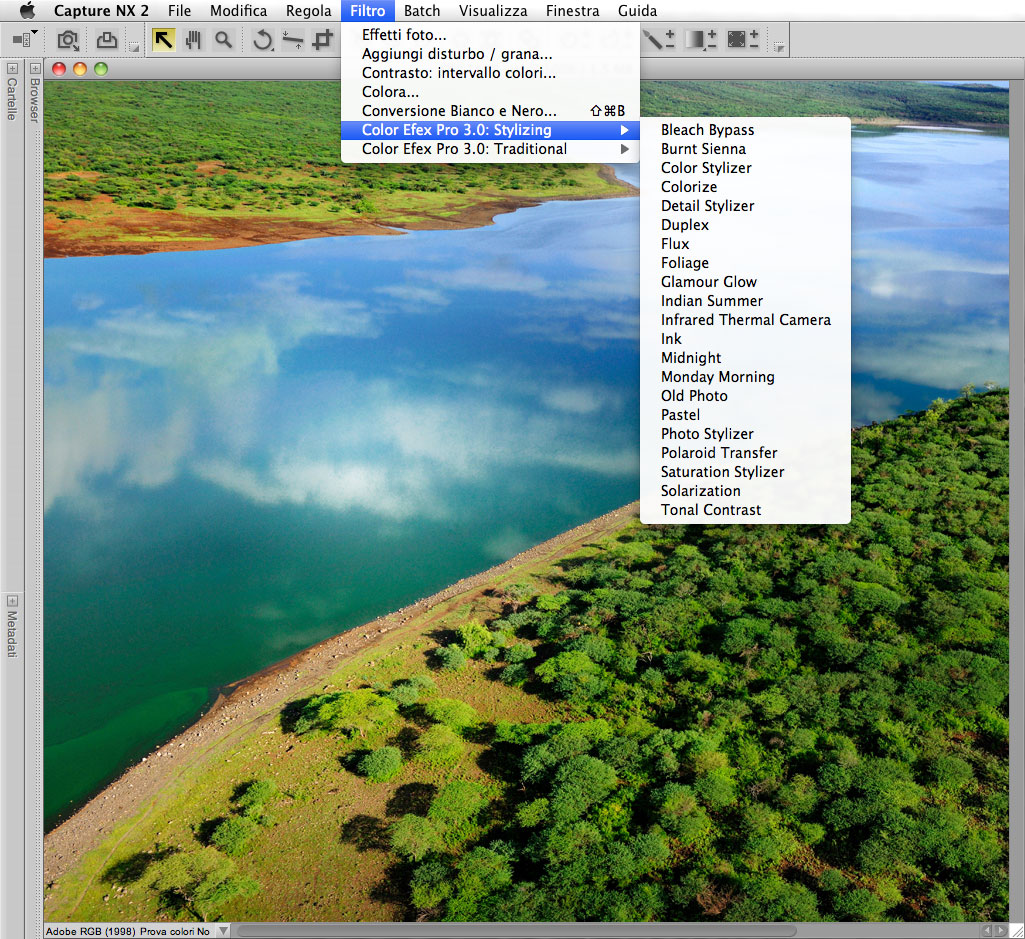1025x939 pixels.
Task: Select Indian Summer filter
Action: [x=745, y=301]
